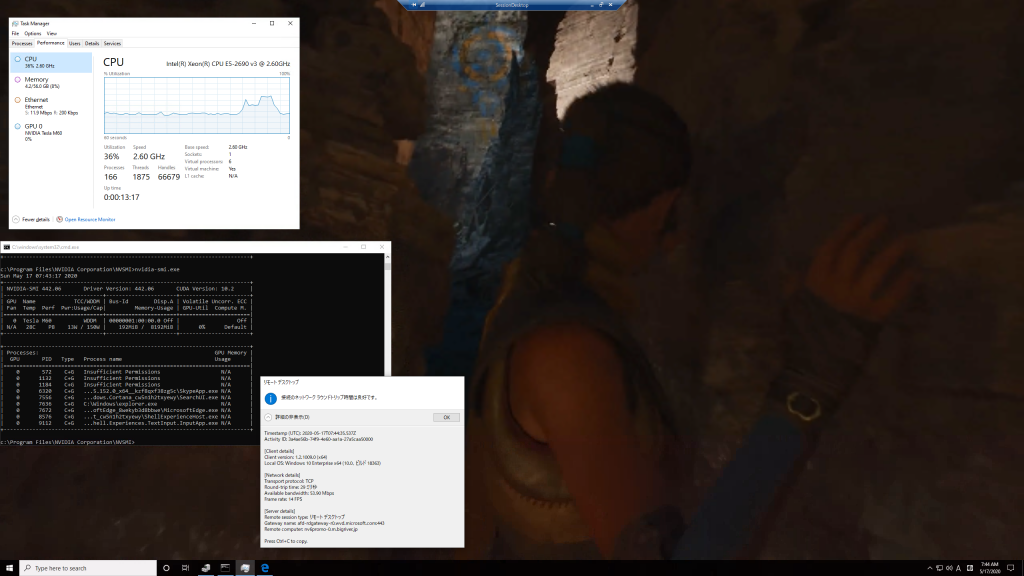
Task: Click the blue info icon in Remote Desktop dialog
Action: (270, 398)
